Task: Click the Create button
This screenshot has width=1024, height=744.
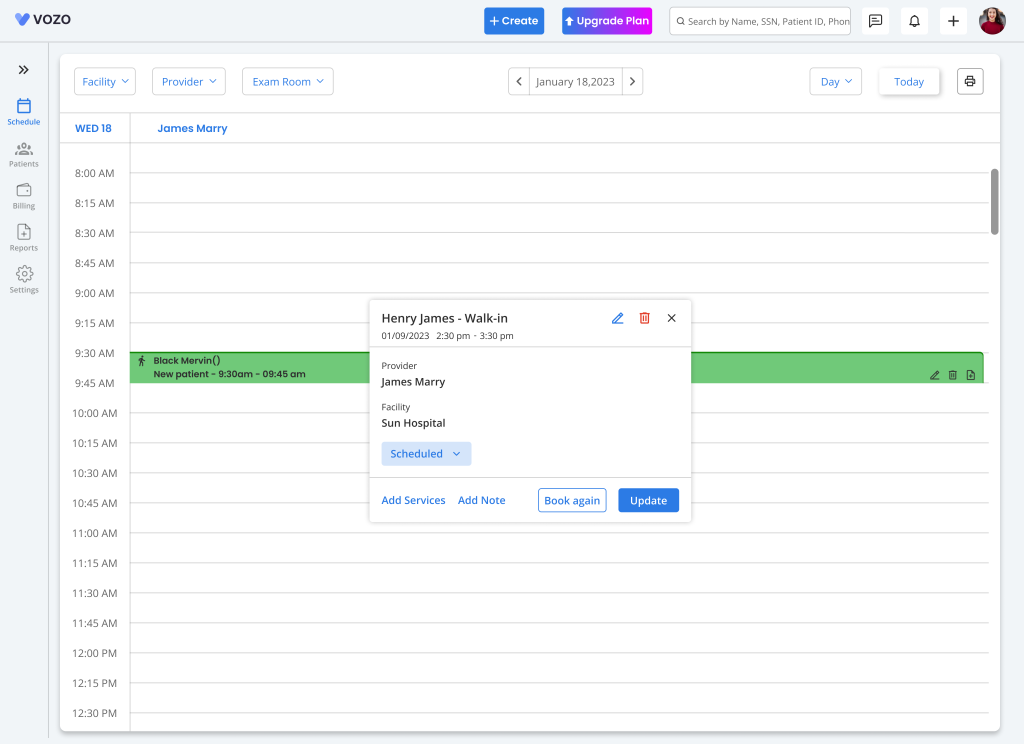Action: [x=514, y=21]
